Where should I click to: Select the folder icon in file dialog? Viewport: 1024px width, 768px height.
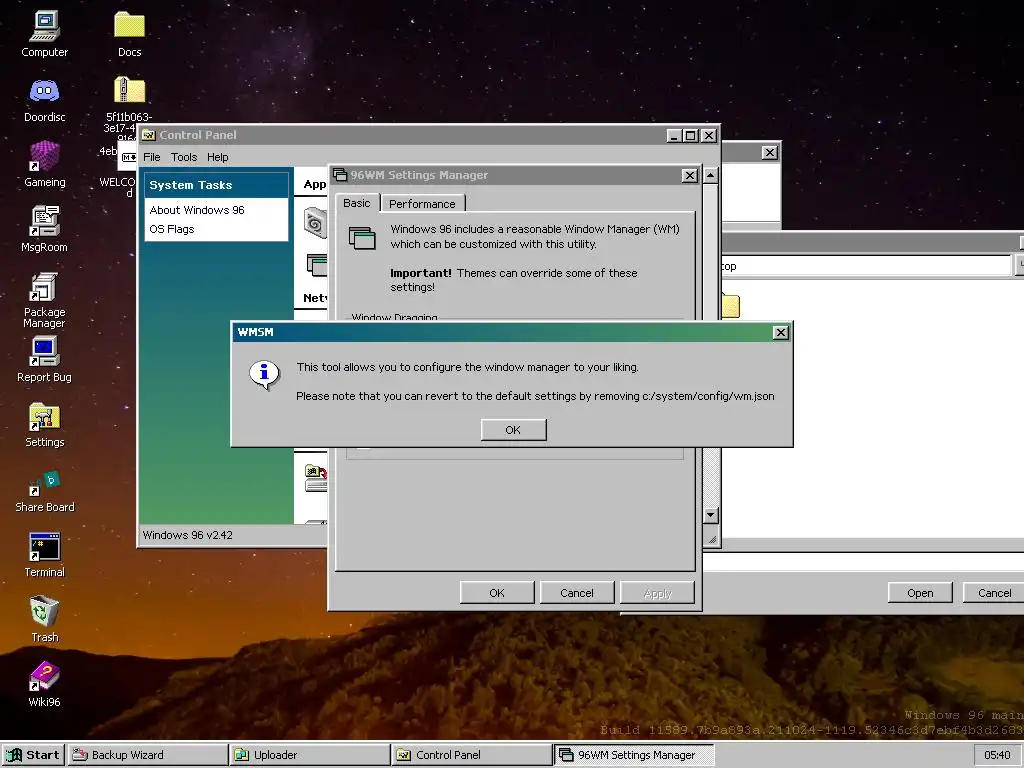pyautogui.click(x=731, y=306)
